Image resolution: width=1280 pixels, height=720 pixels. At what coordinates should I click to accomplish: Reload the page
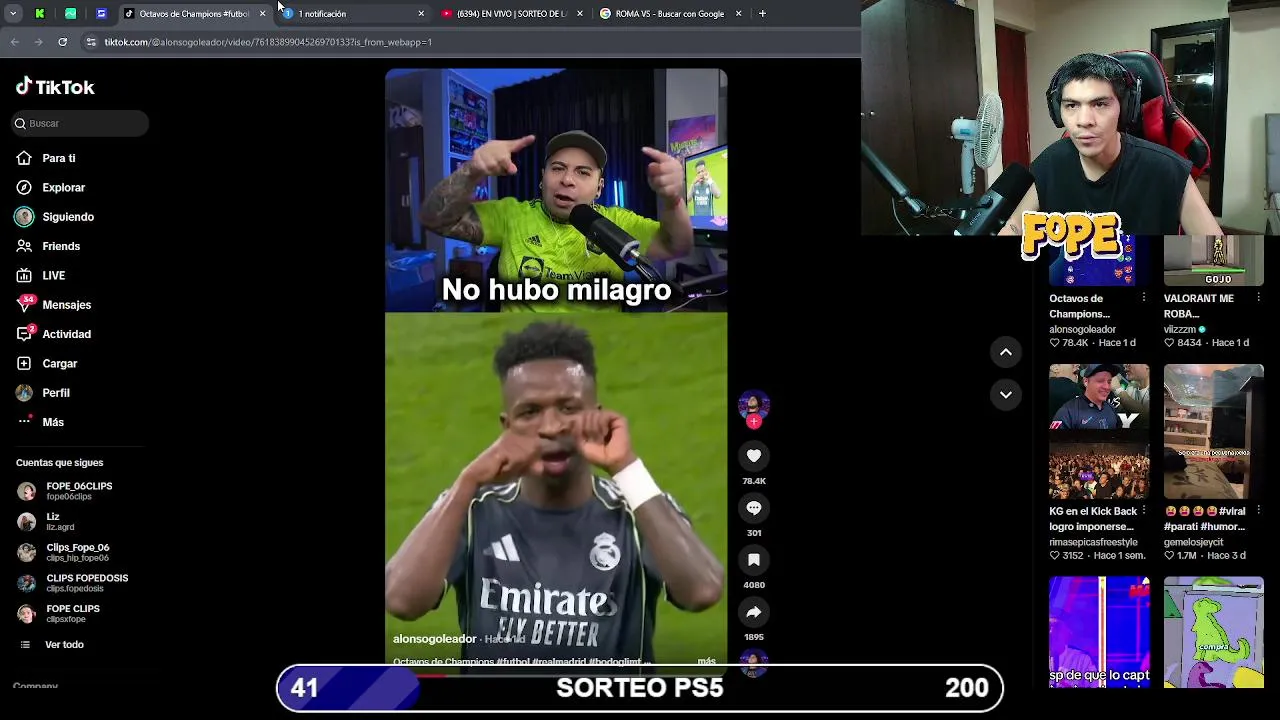coord(62,42)
